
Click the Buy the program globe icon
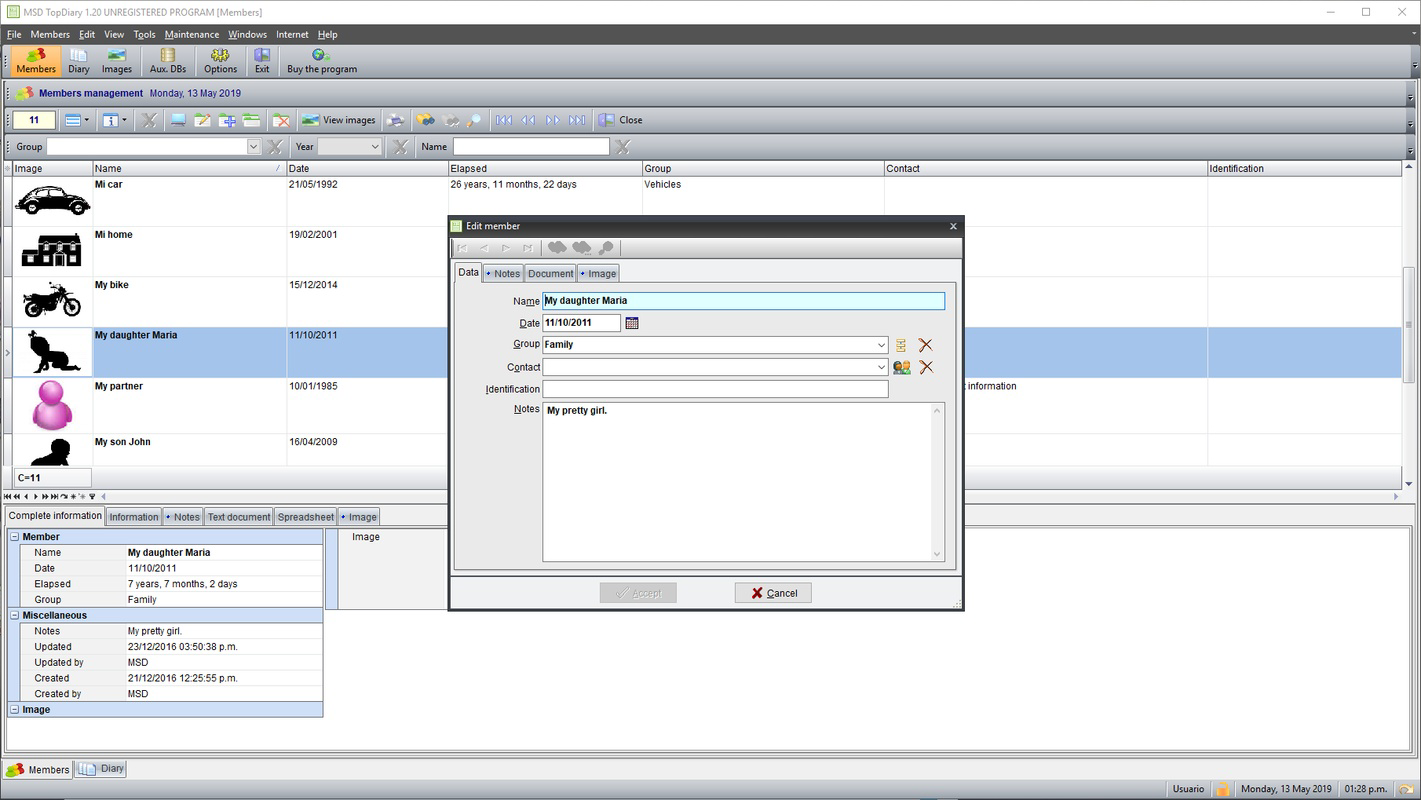322,61
